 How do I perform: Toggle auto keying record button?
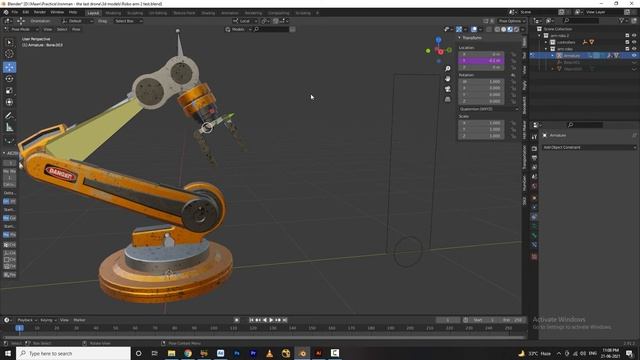click(236, 320)
